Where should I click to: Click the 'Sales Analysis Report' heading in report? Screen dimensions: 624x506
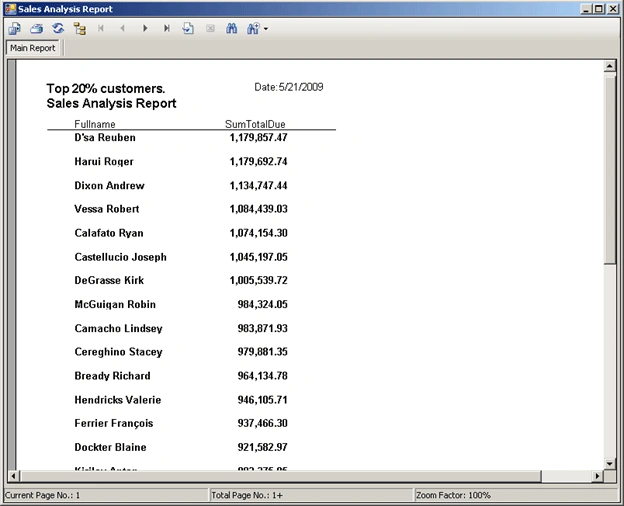click(111, 104)
